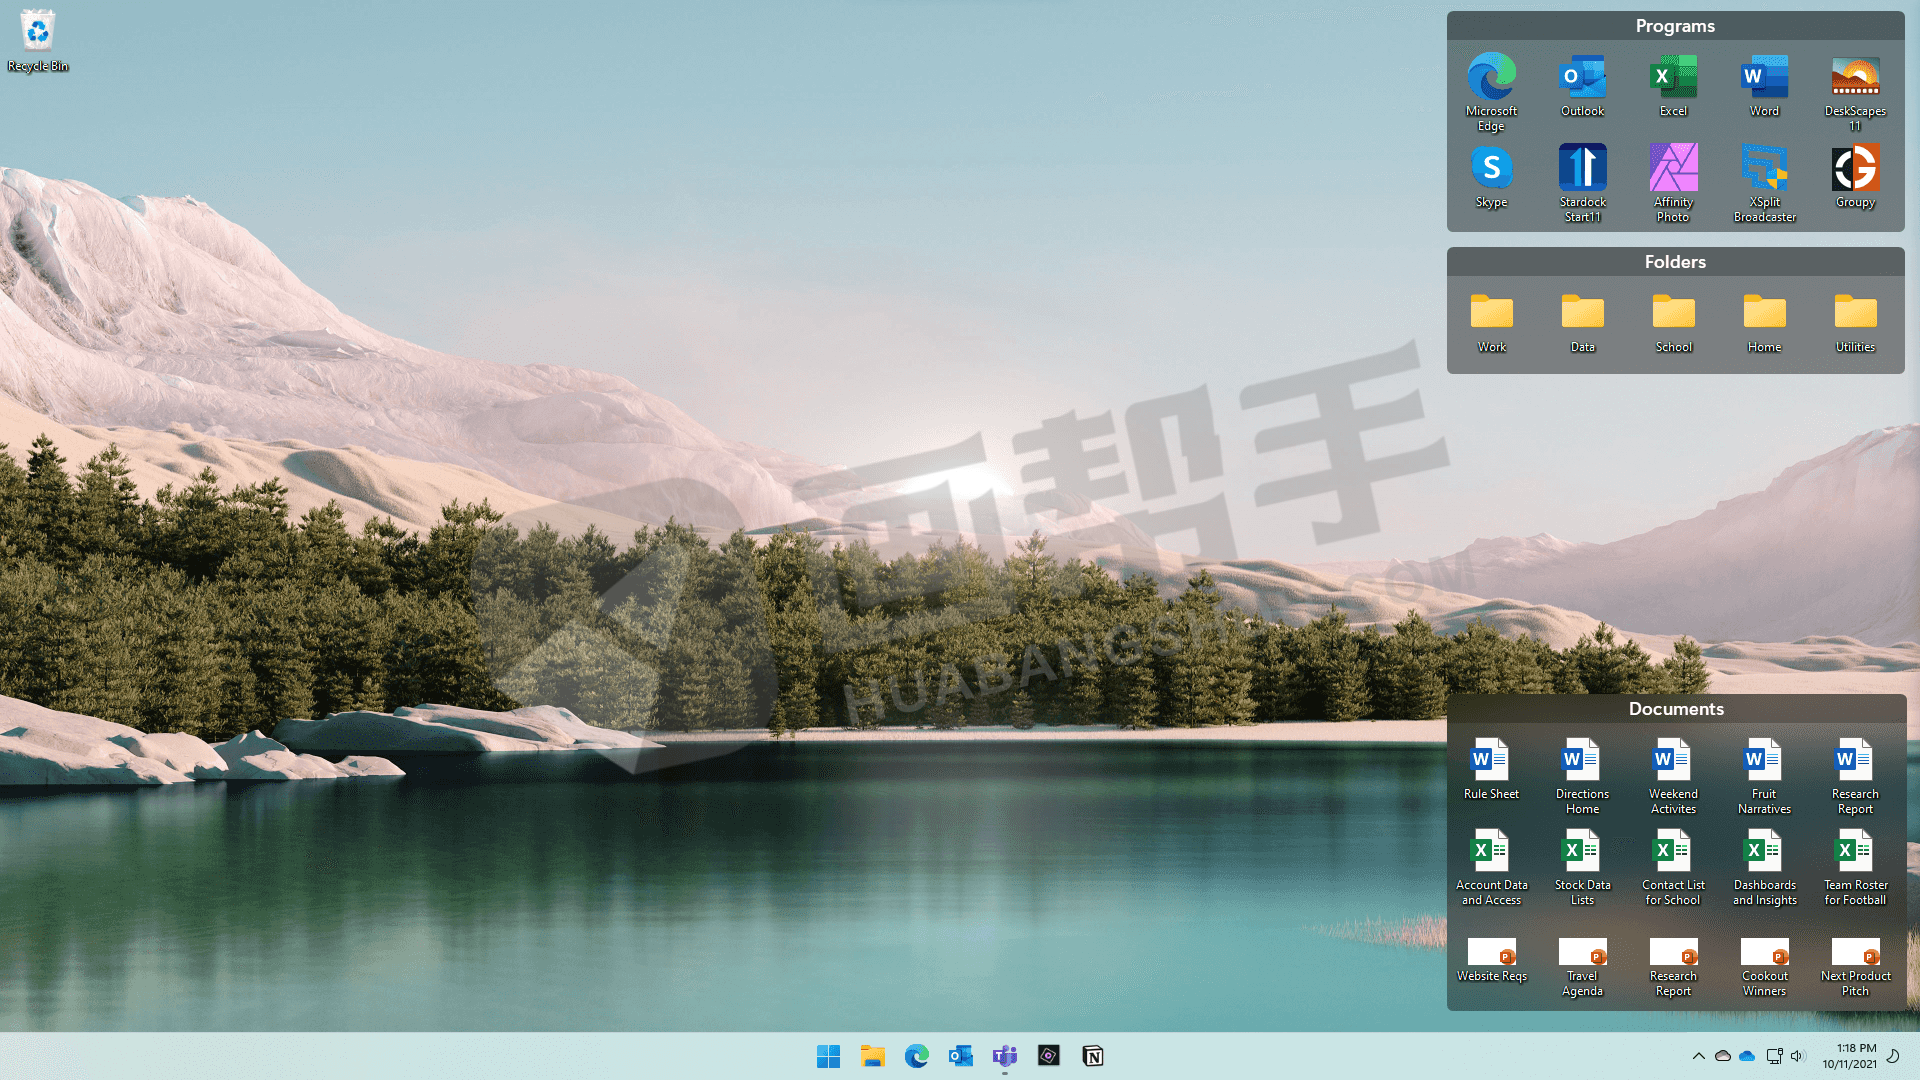Select Dashboards and Insights spreadsheet
1920x1080 pixels.
(1764, 867)
